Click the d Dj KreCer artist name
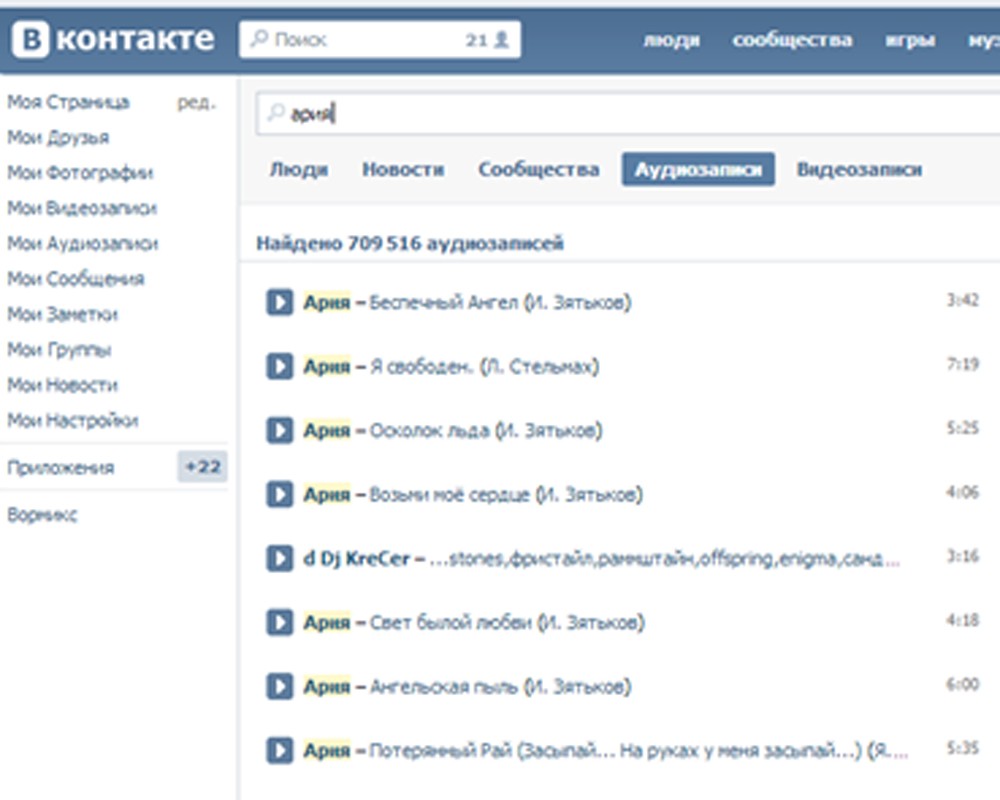The image size is (1000, 800). tap(356, 558)
